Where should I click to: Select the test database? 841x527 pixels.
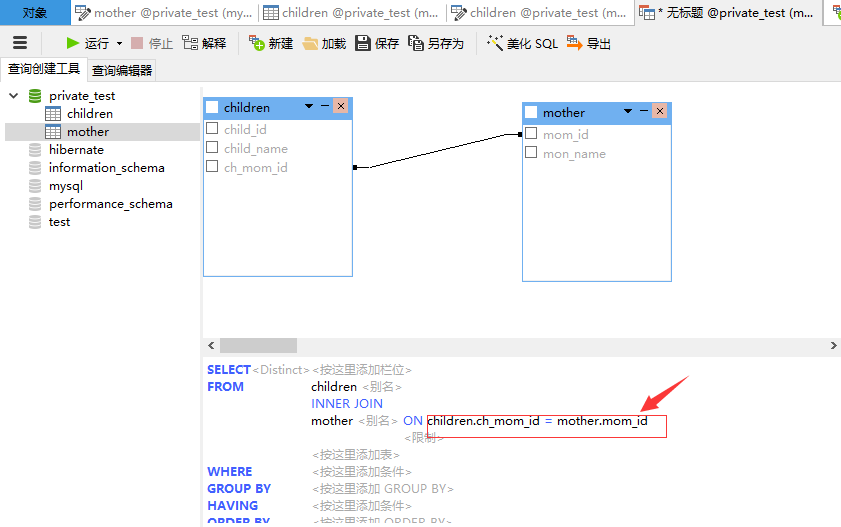[59, 222]
